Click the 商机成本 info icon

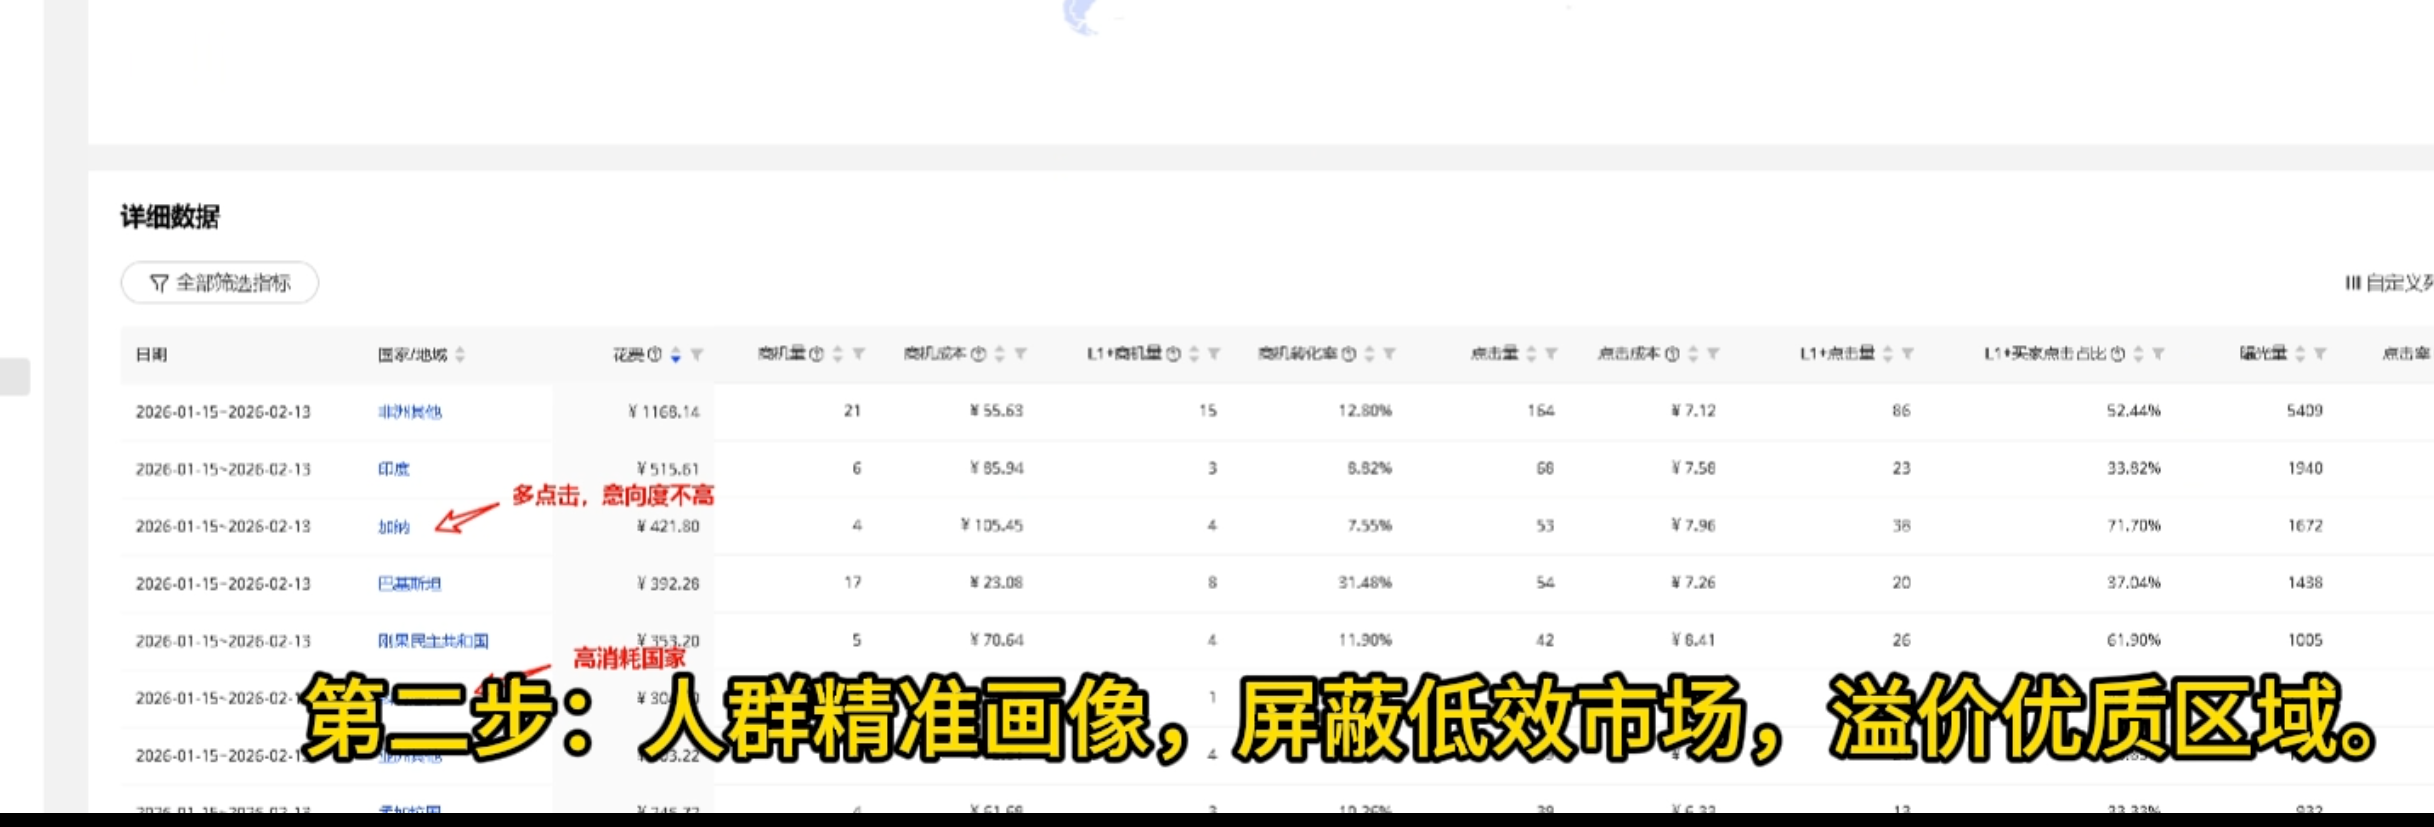coord(978,354)
